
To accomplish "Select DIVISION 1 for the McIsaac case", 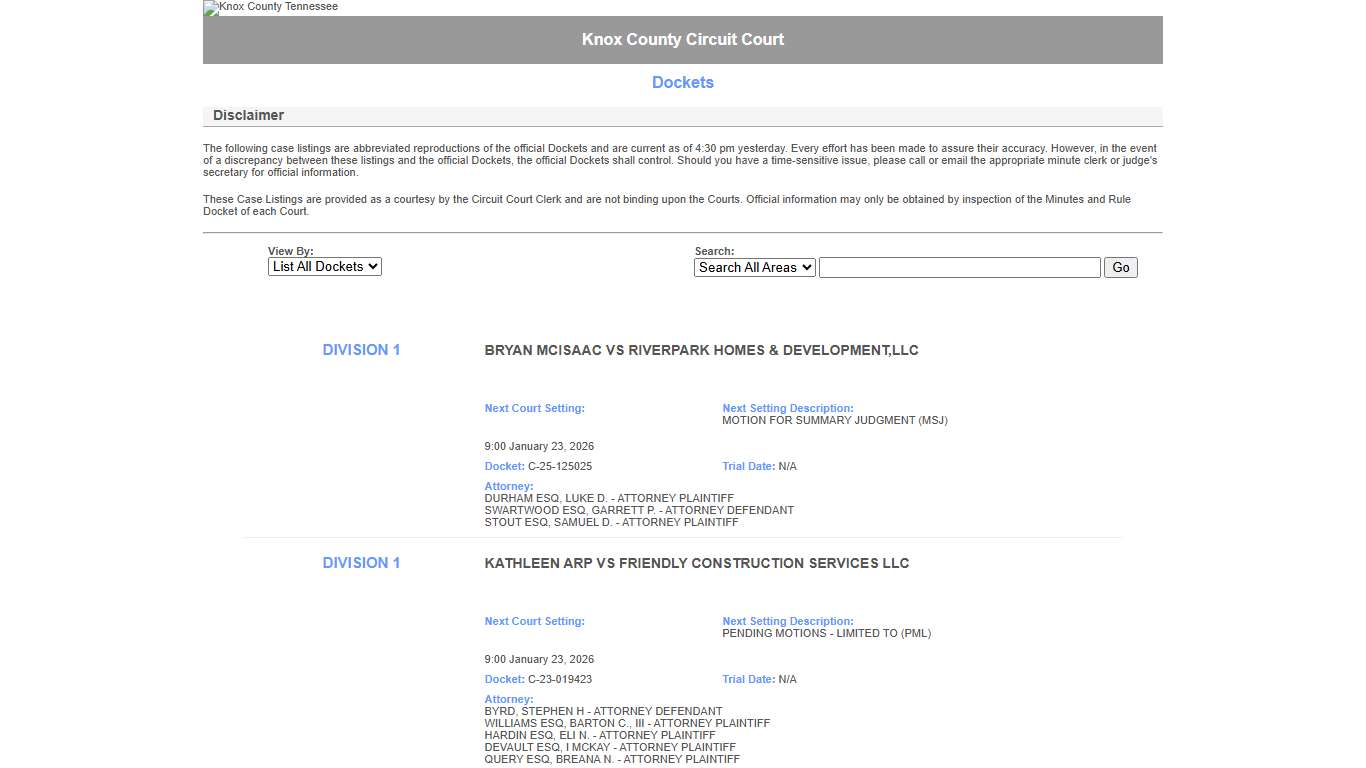I will coord(361,349).
